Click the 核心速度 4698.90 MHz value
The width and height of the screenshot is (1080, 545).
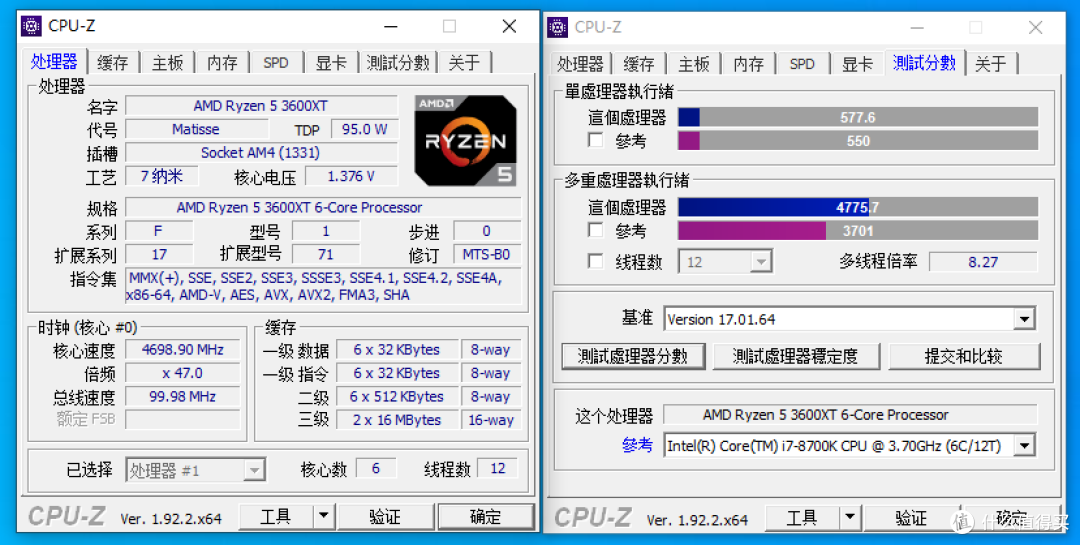tap(183, 349)
